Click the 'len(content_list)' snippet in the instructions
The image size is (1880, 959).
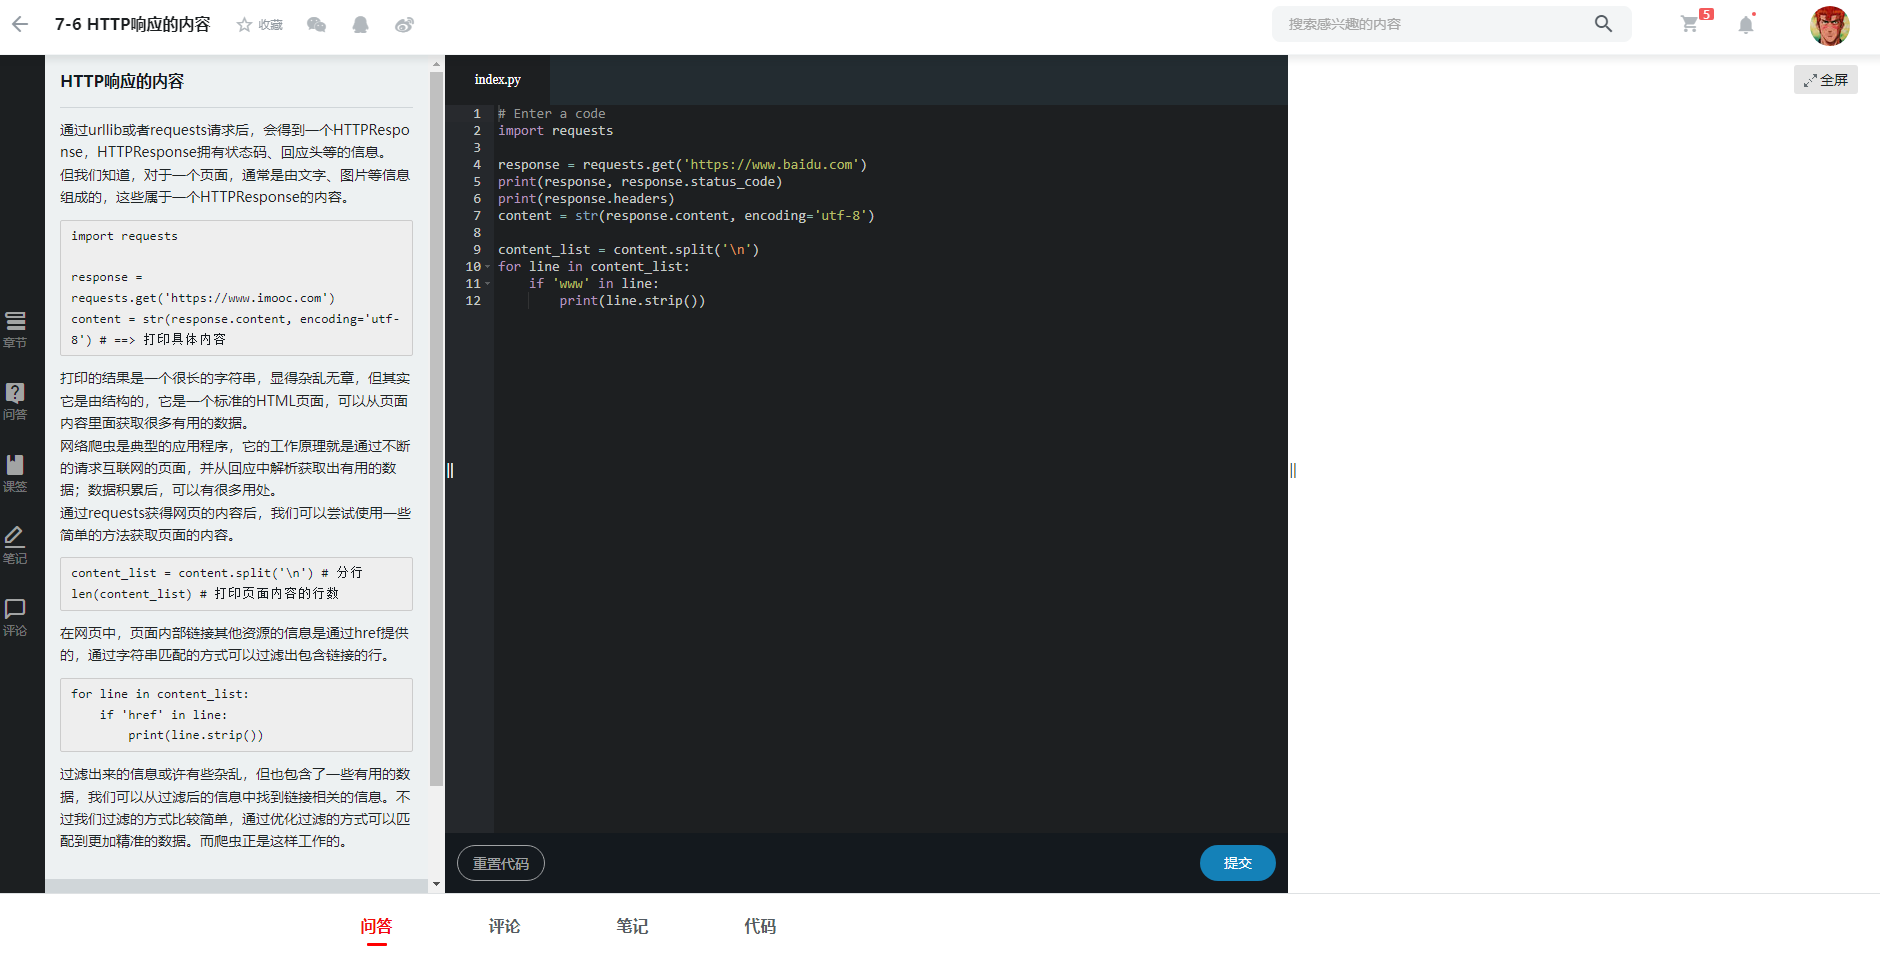[205, 594]
